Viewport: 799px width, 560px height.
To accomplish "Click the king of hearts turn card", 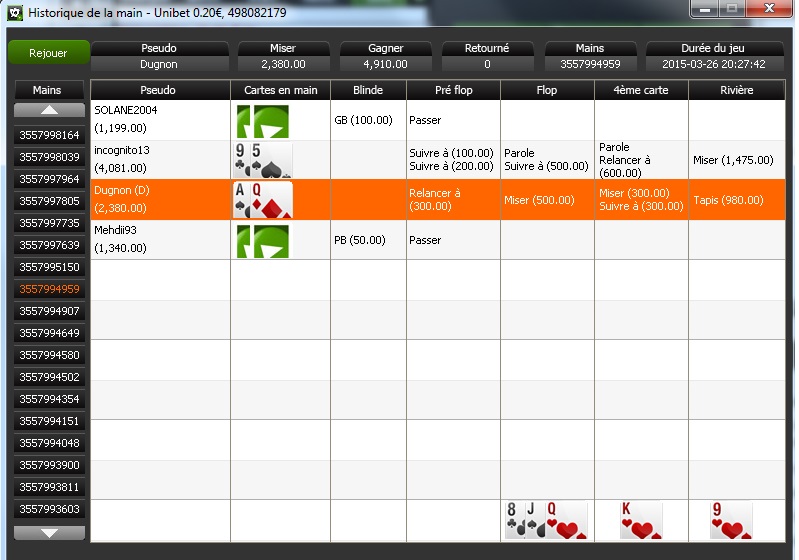I will pos(641,520).
